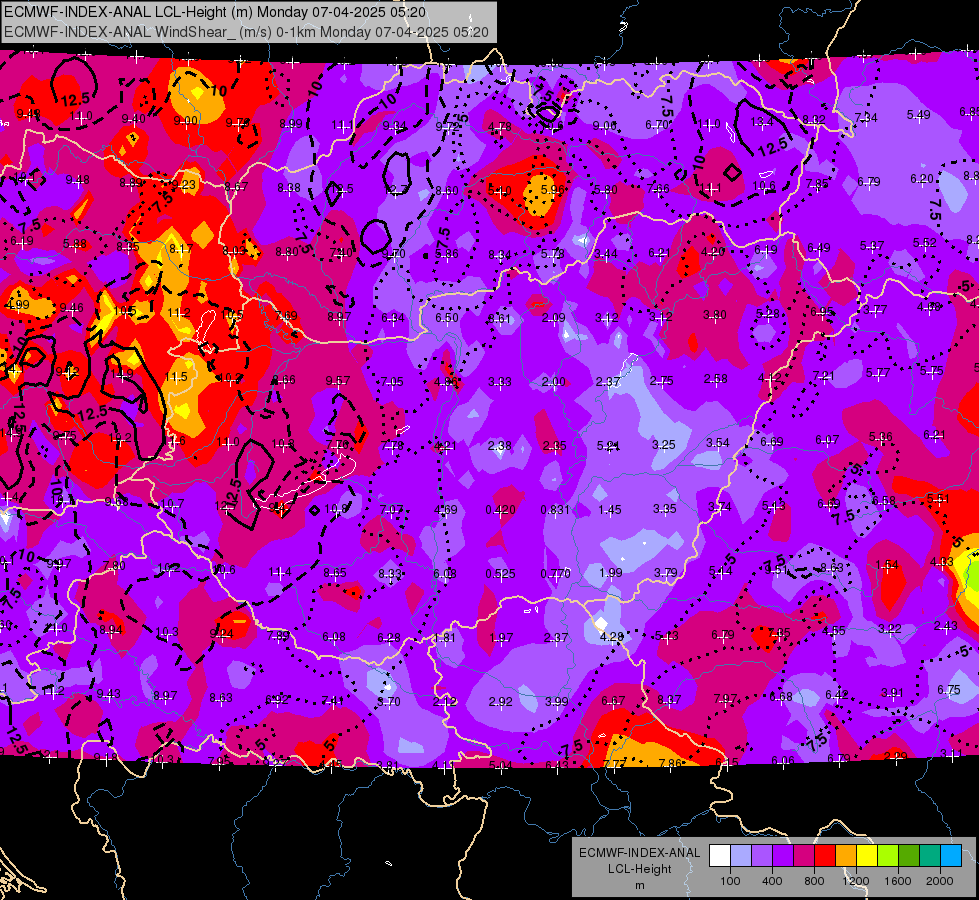Click the grid value 7.86 at bottom edge
The height and width of the screenshot is (900, 979).
point(669,763)
